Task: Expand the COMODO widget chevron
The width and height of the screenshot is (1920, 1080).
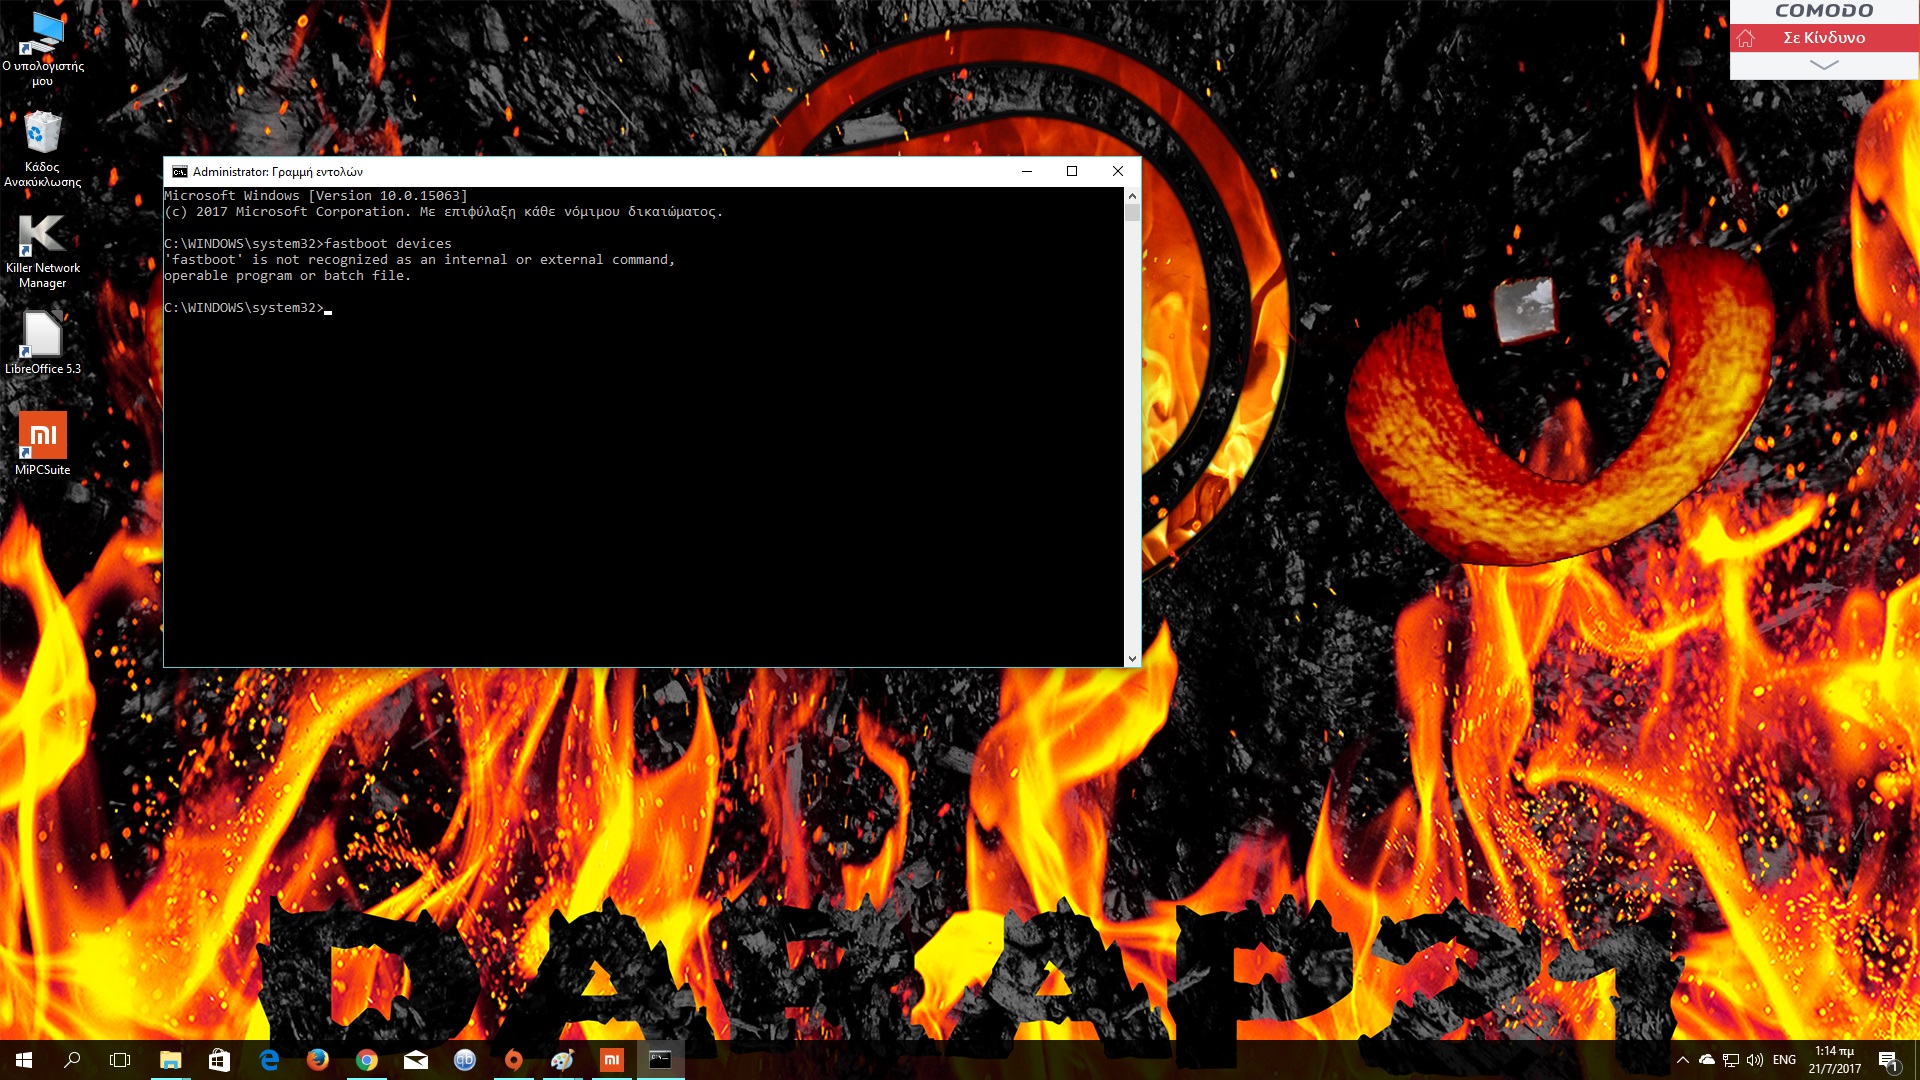Action: pos(1824,65)
